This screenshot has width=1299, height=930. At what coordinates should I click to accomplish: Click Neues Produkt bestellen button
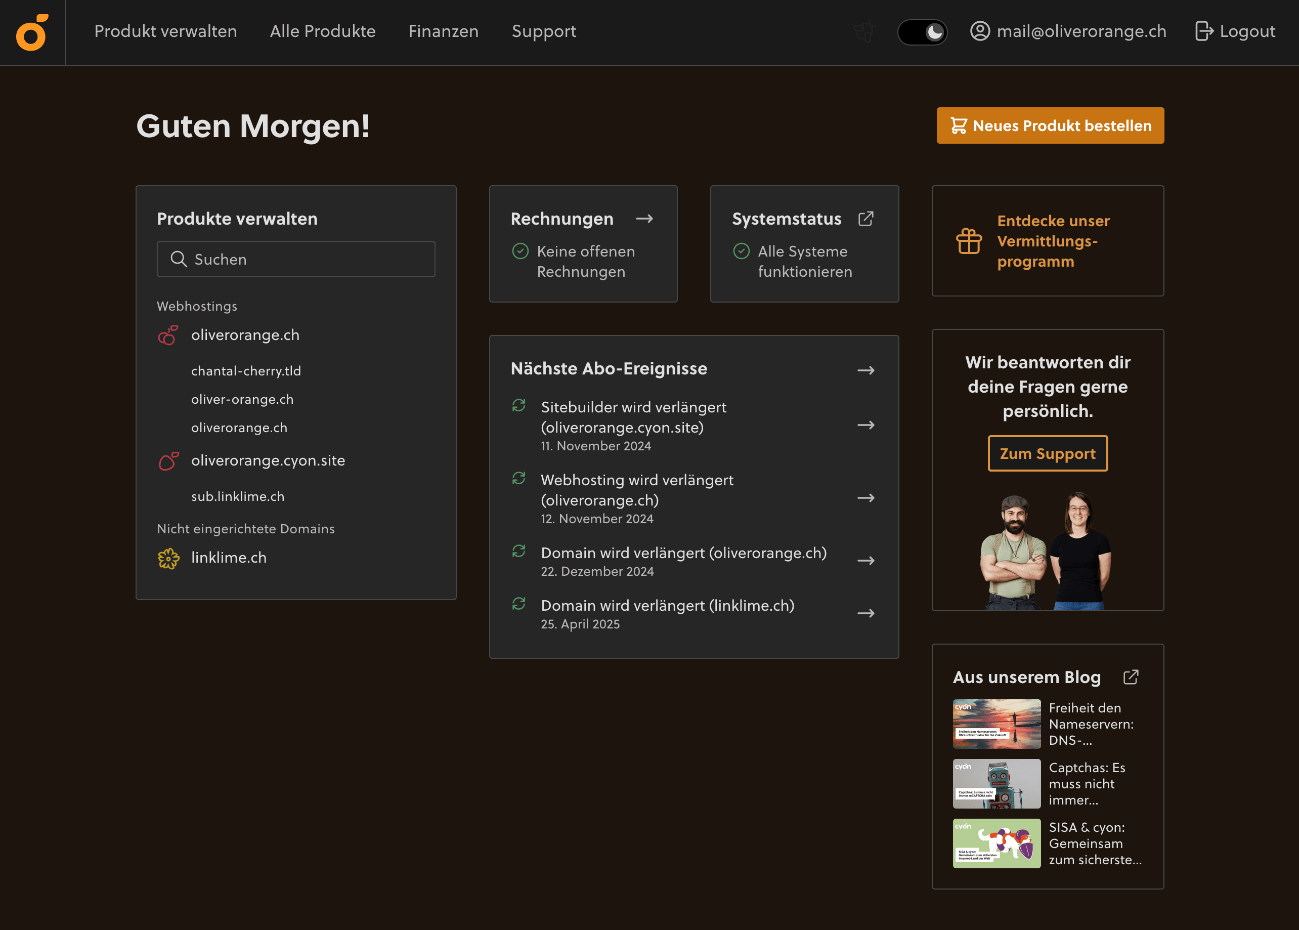(x=1050, y=125)
